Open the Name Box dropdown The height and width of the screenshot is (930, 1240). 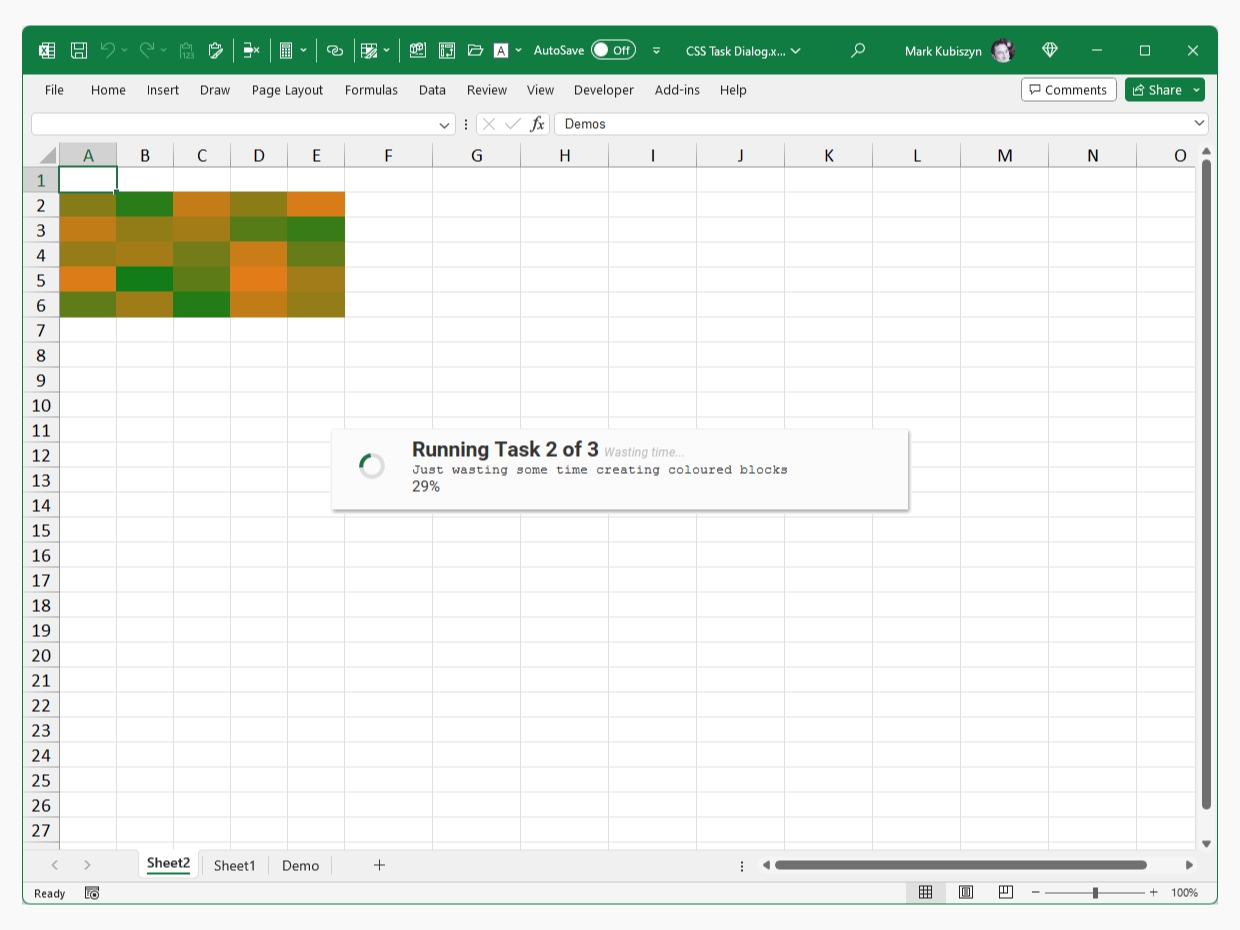tap(445, 124)
